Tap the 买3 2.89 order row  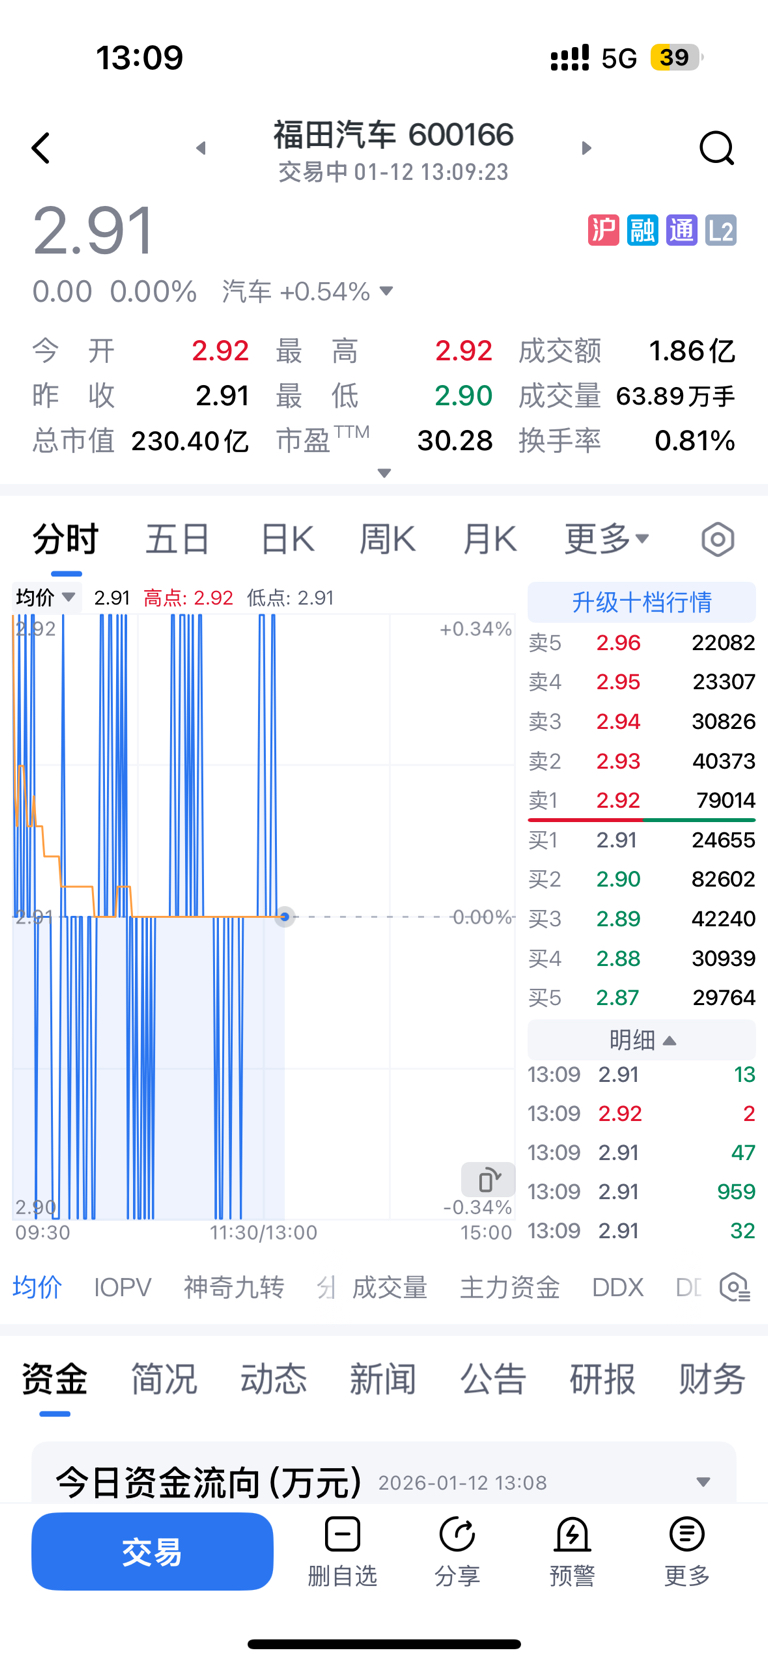[x=642, y=919]
